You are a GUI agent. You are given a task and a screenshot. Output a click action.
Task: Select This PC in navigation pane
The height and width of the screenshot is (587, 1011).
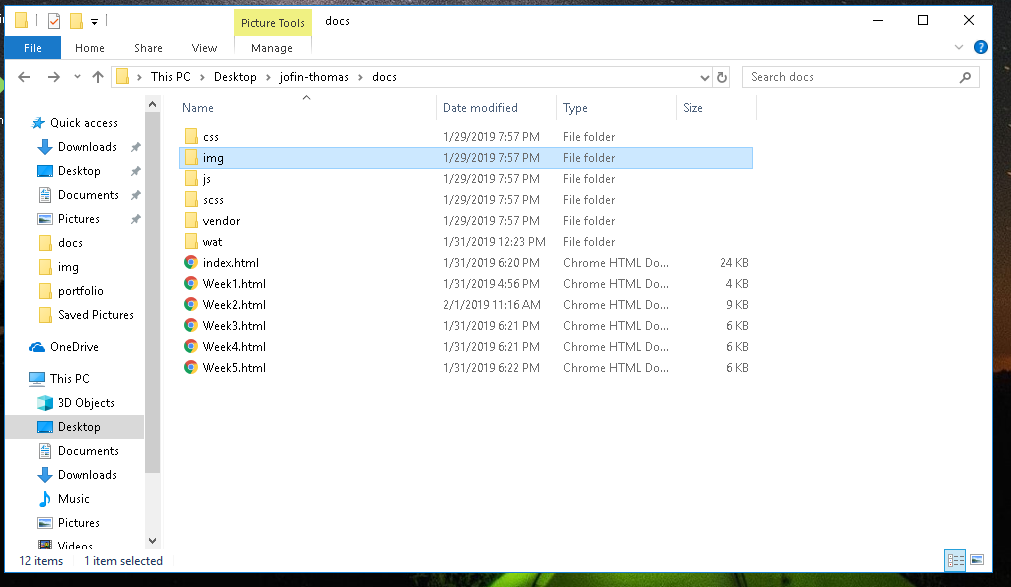pos(70,379)
